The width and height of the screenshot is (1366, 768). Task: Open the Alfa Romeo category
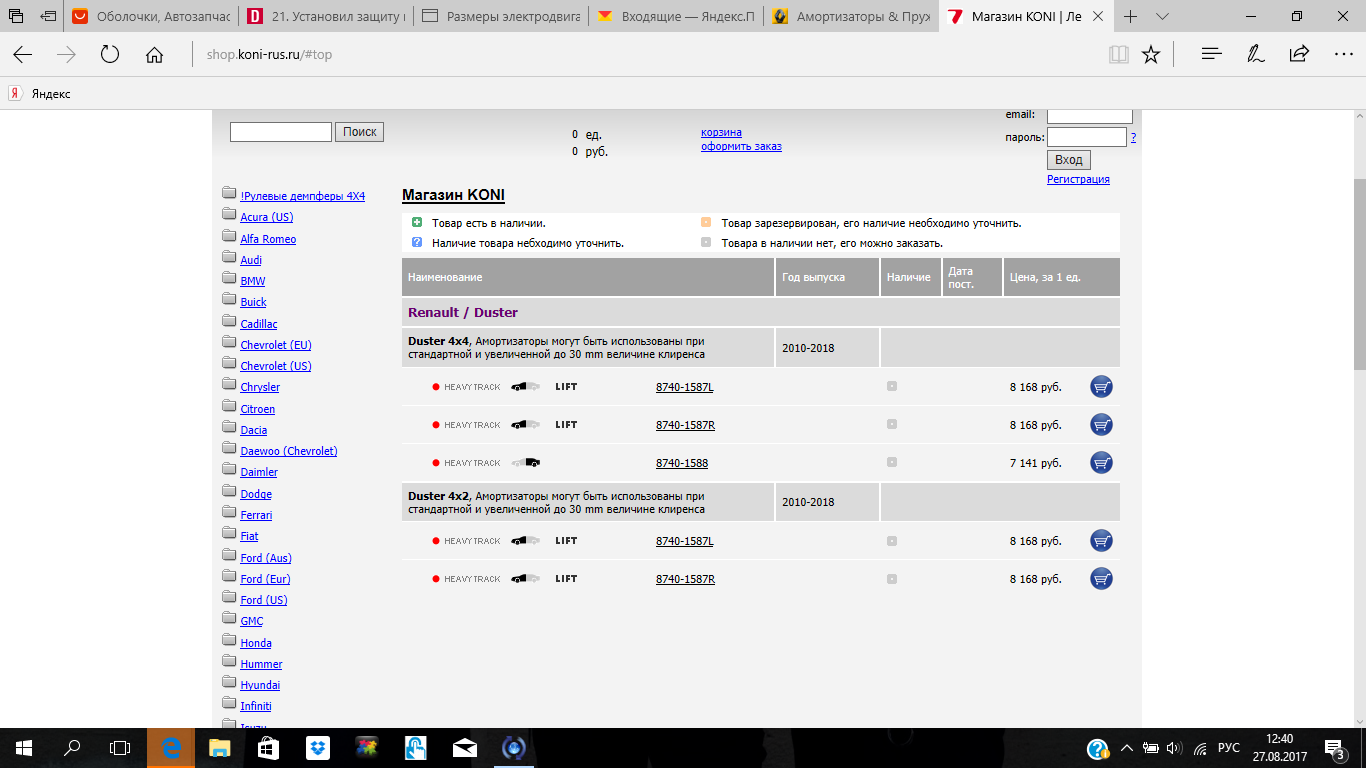(268, 239)
